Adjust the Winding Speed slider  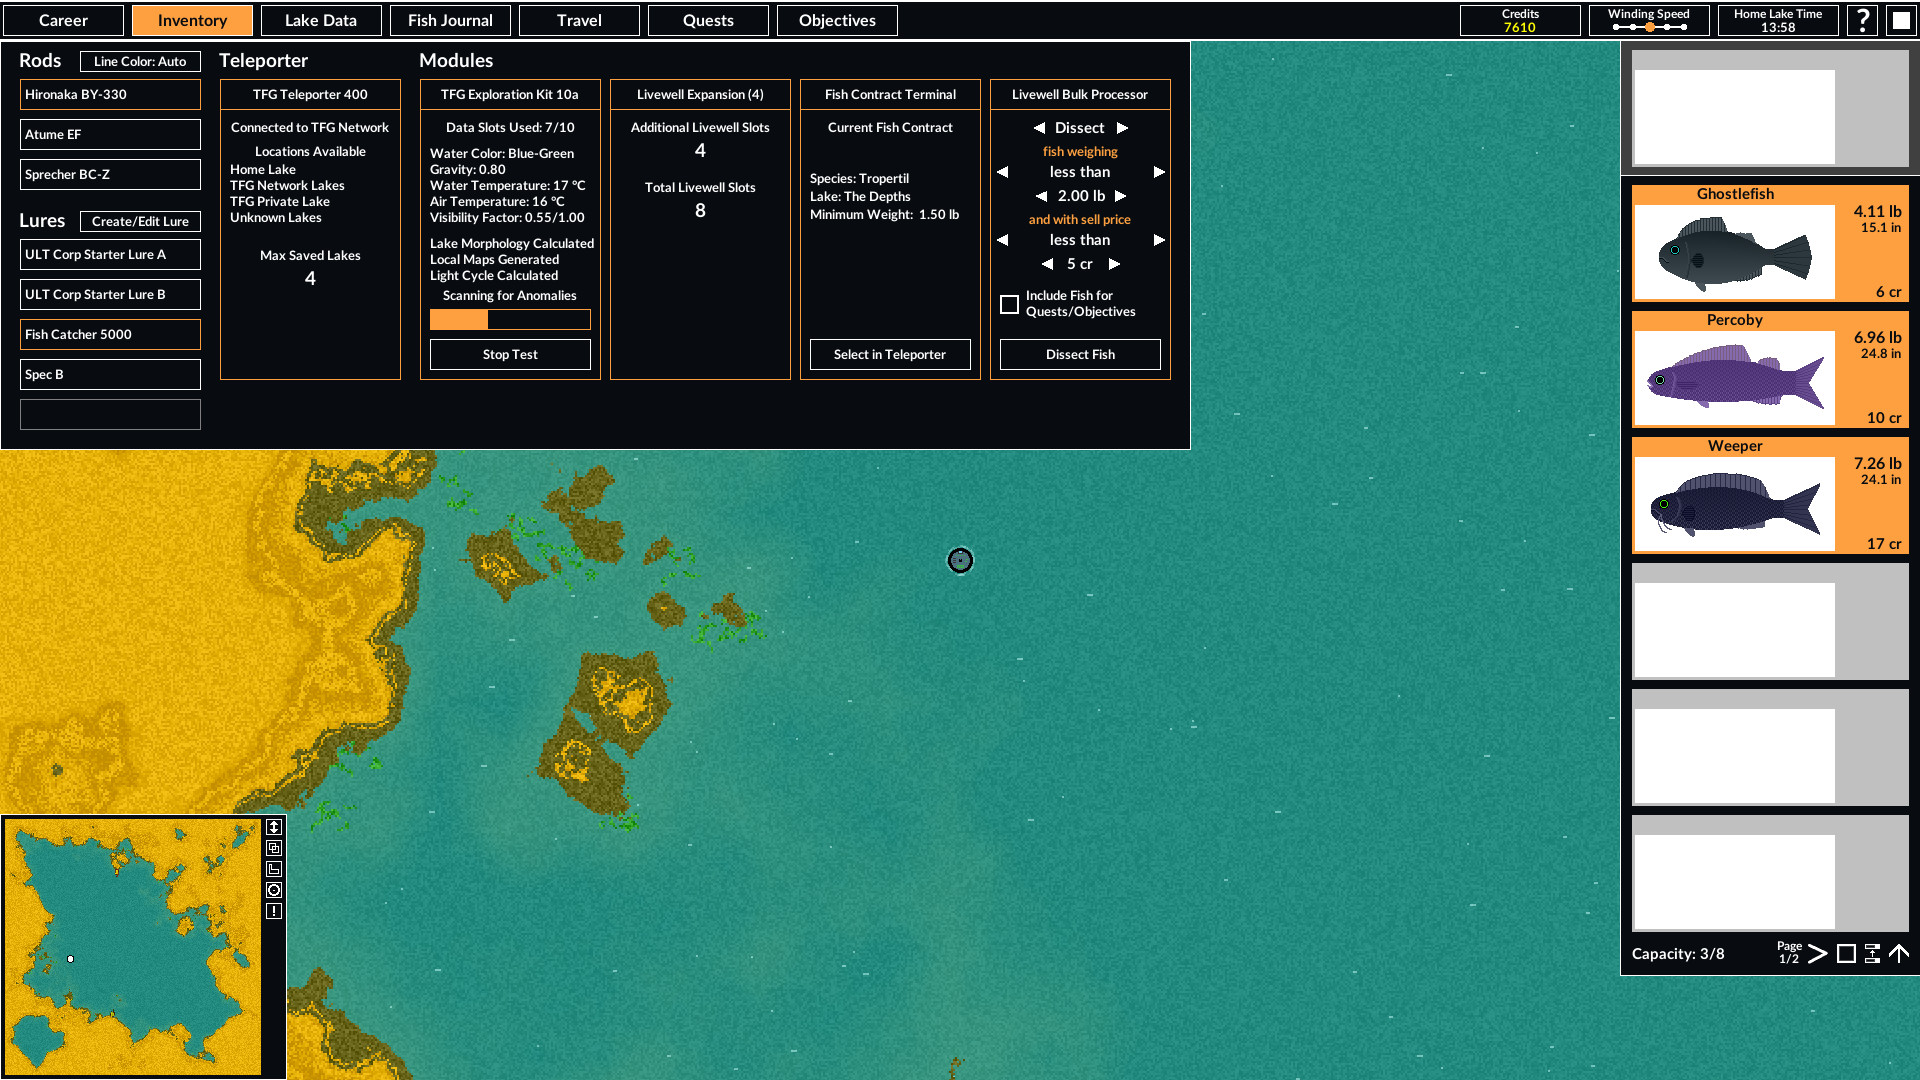[1648, 28]
